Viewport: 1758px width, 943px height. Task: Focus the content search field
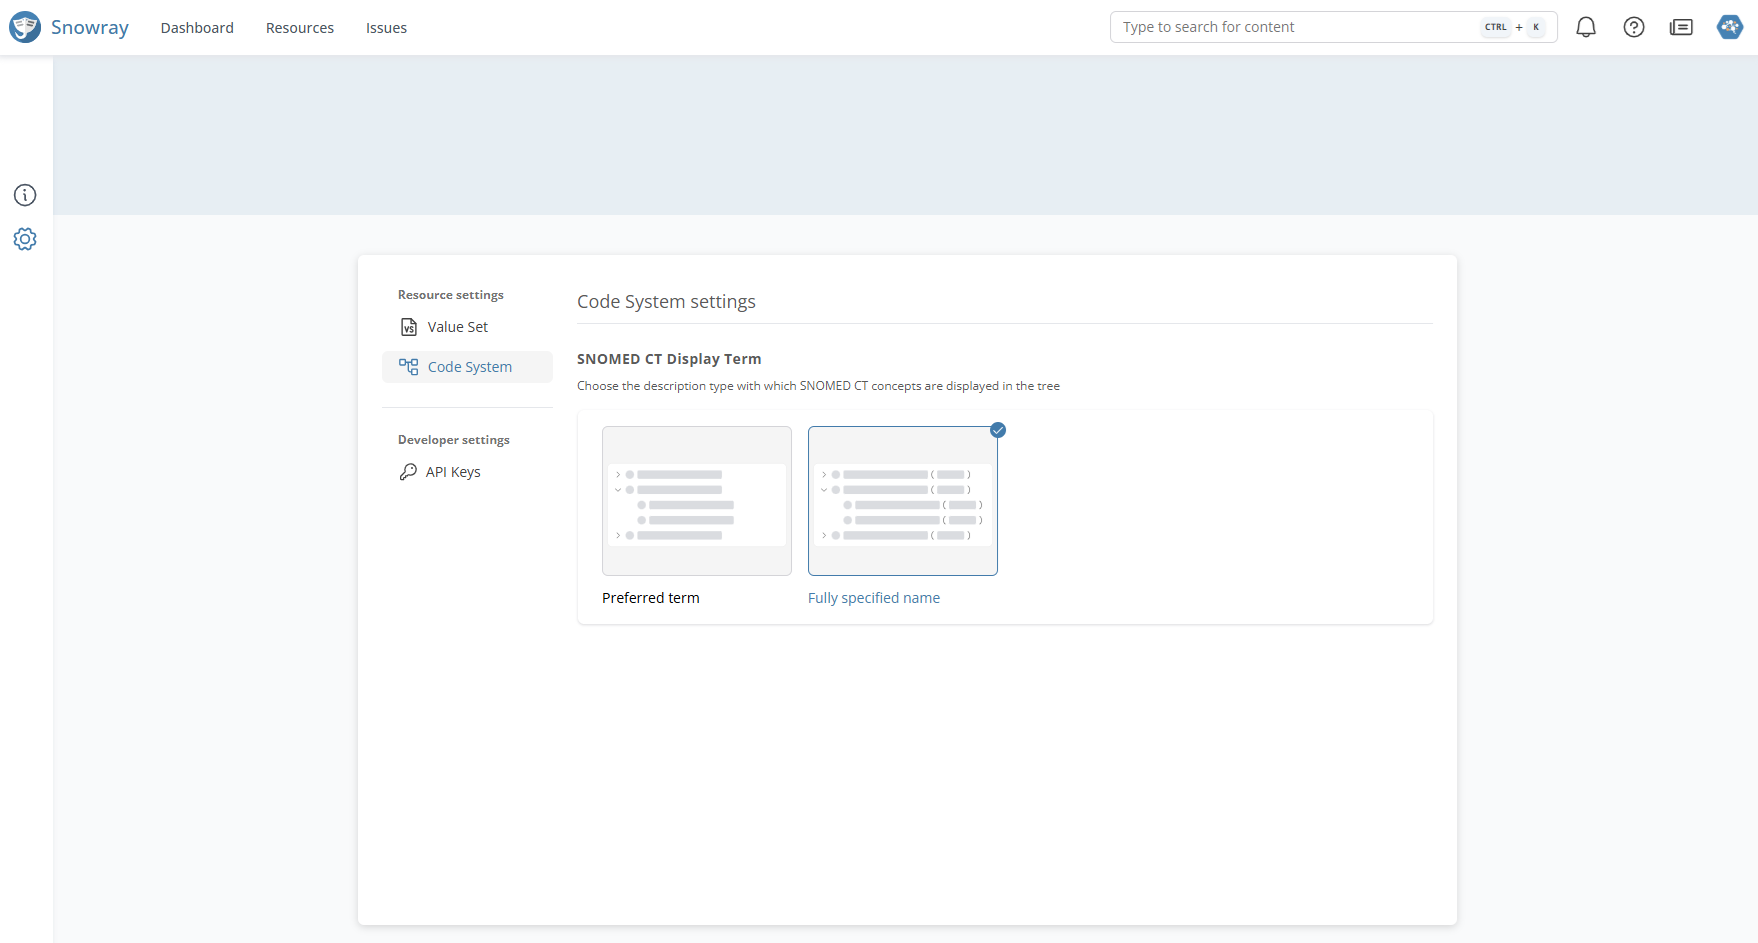(x=1295, y=27)
